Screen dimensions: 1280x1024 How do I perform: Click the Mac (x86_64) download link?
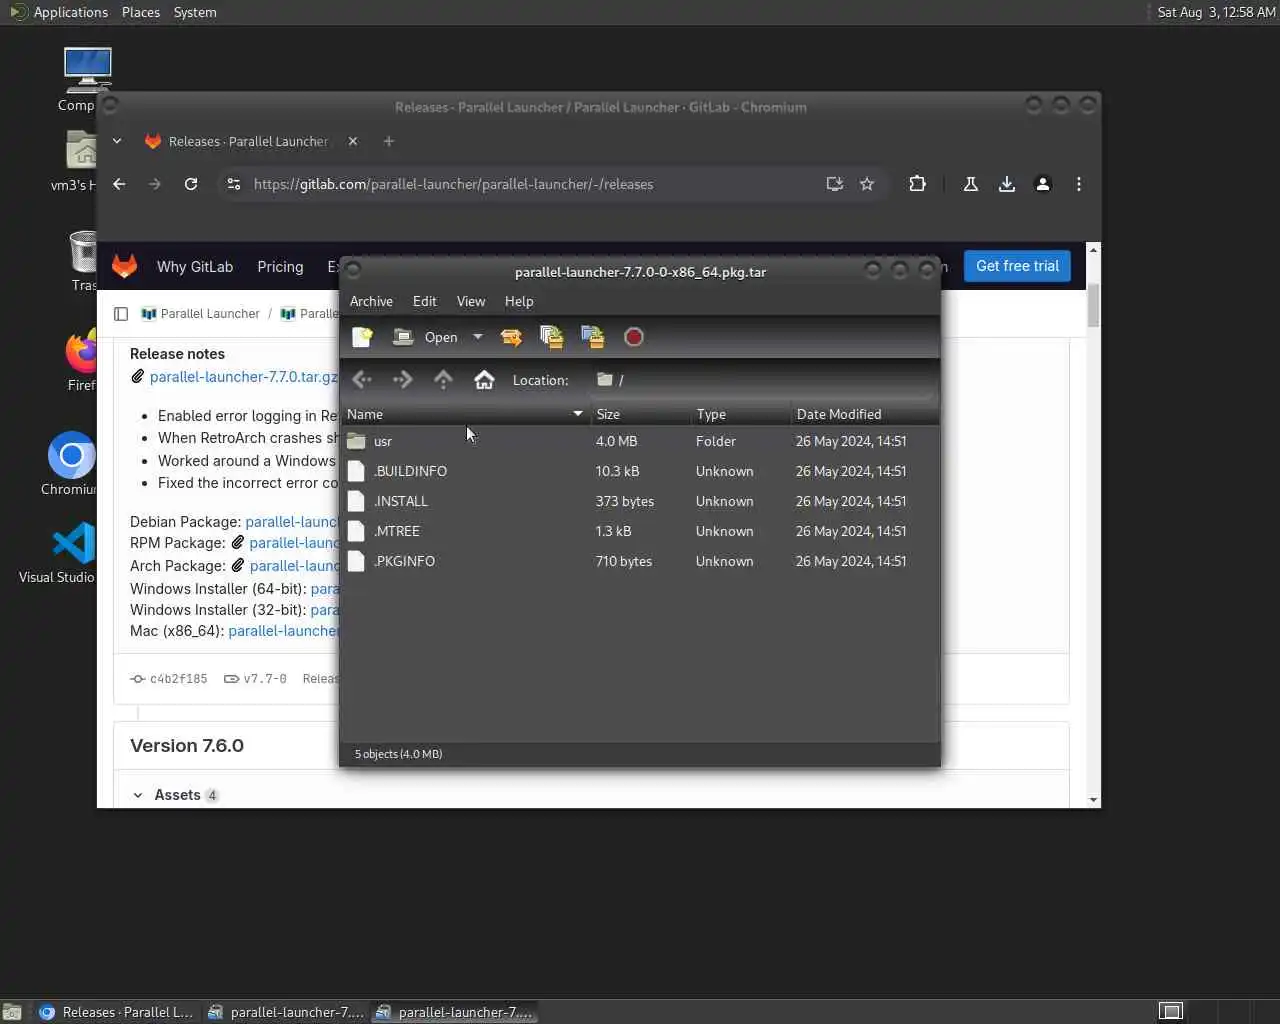[x=283, y=631]
